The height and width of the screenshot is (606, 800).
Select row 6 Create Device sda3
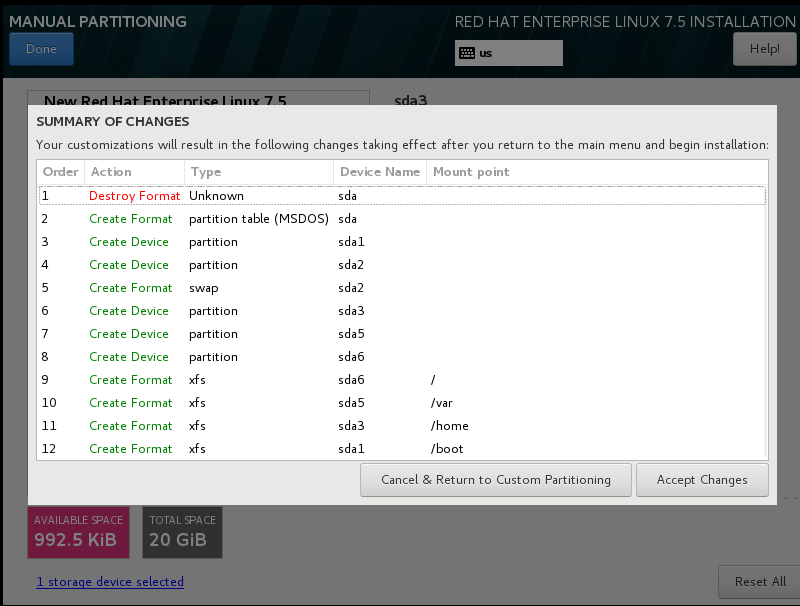[x=403, y=311]
